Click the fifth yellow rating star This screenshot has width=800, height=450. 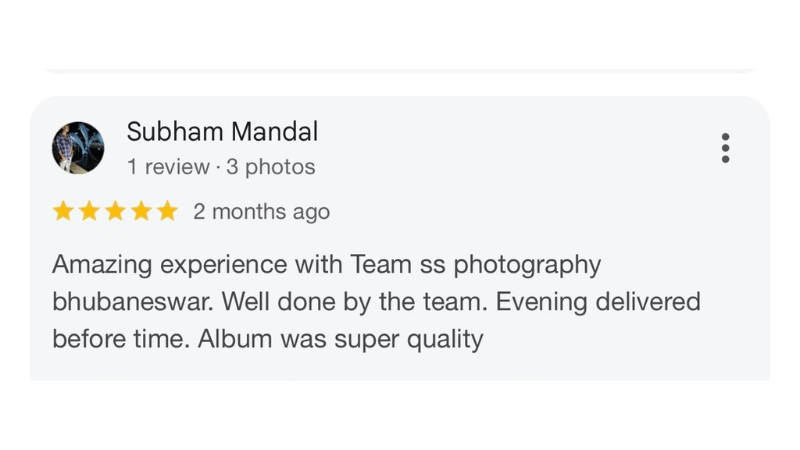click(x=167, y=211)
